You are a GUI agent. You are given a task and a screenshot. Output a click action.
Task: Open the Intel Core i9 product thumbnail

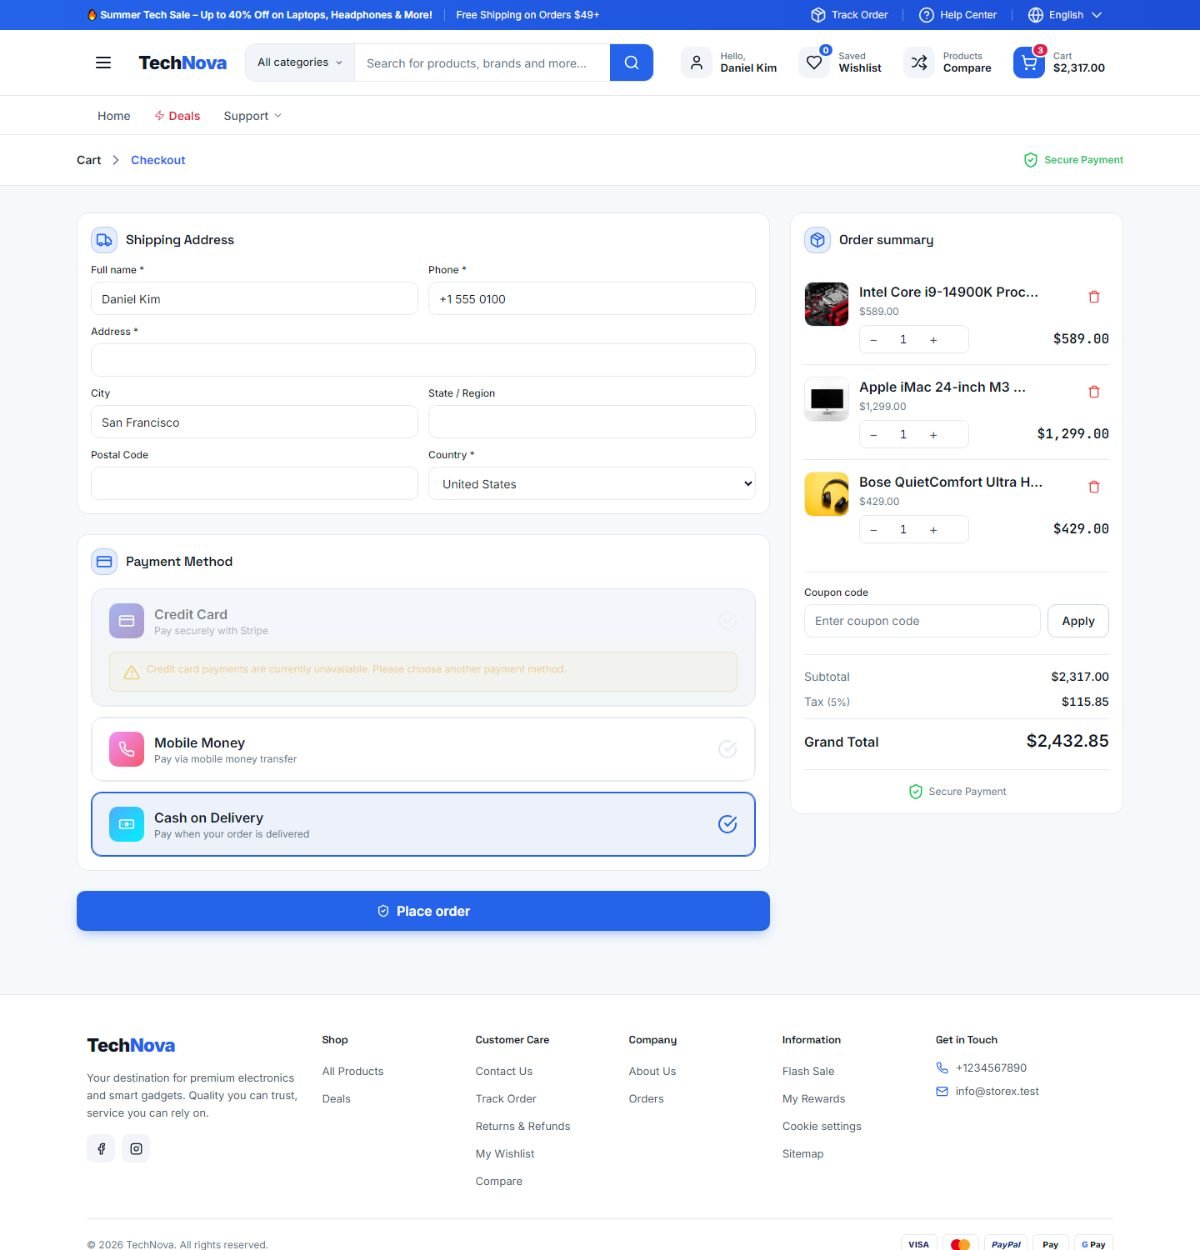click(x=827, y=304)
